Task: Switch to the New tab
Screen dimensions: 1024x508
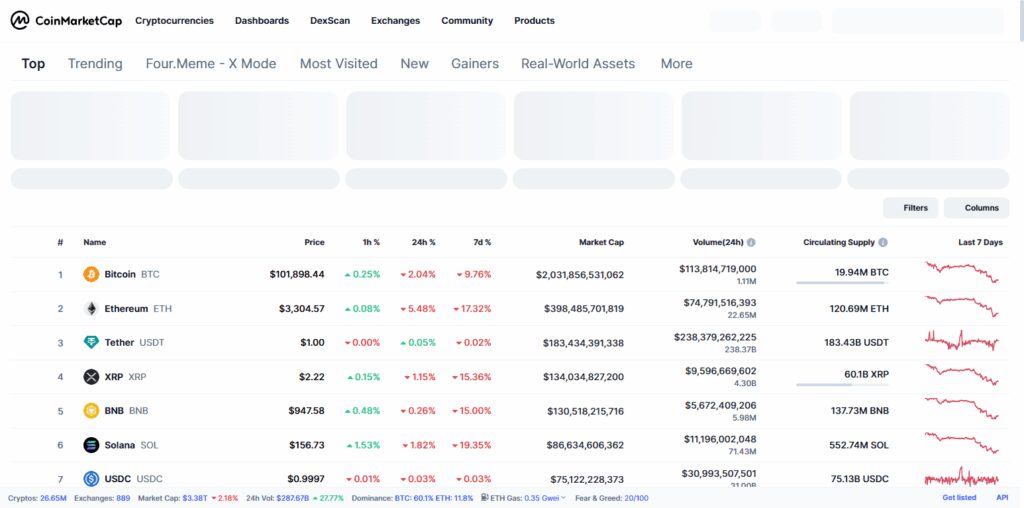Action: pyautogui.click(x=415, y=63)
